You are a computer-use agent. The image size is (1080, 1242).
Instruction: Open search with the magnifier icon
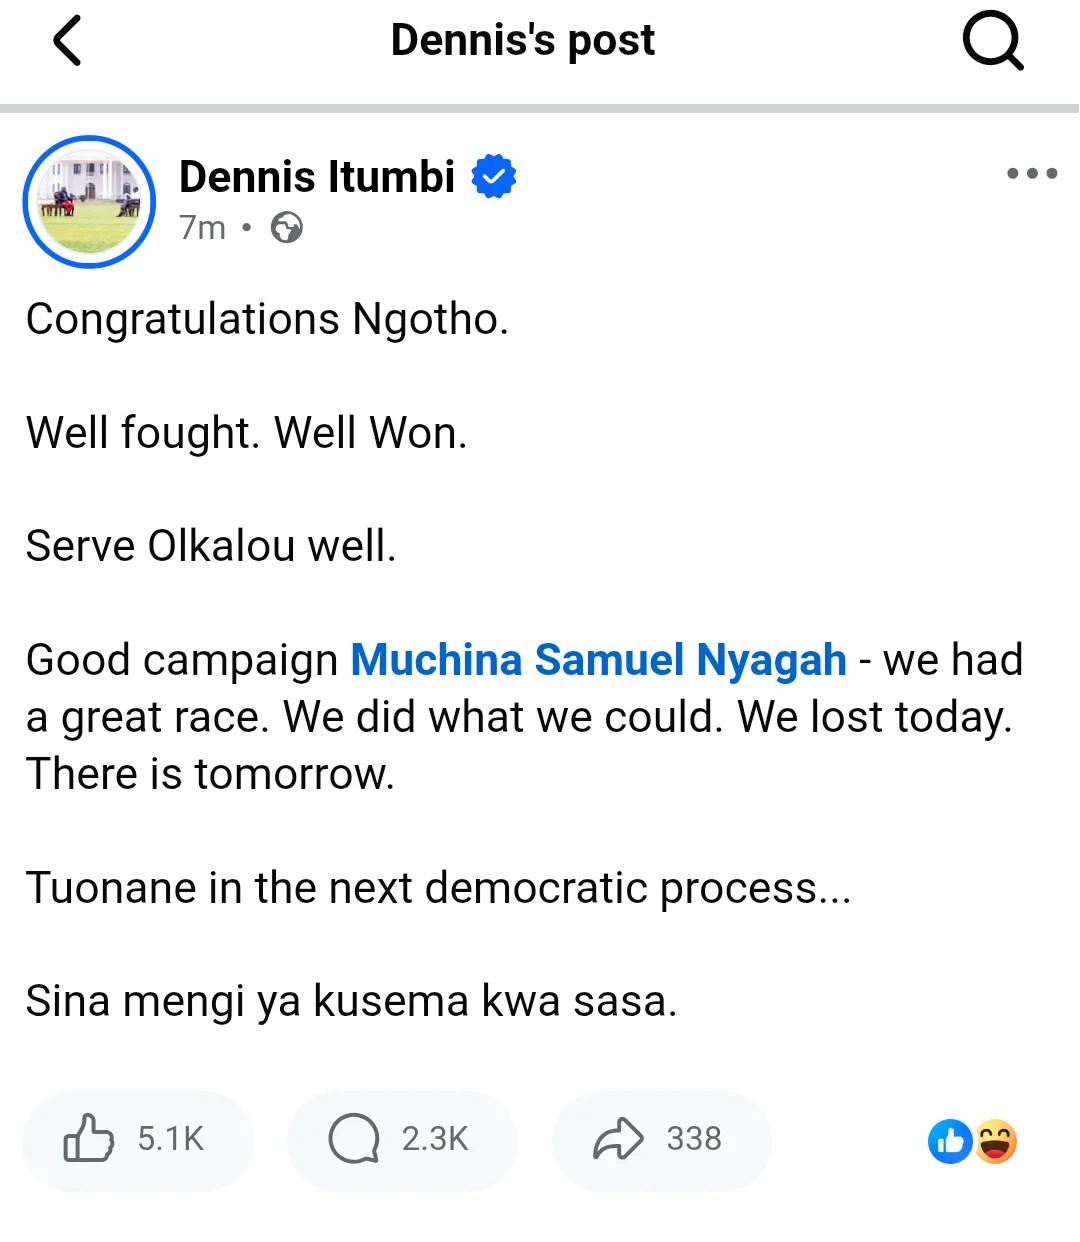click(x=993, y=42)
